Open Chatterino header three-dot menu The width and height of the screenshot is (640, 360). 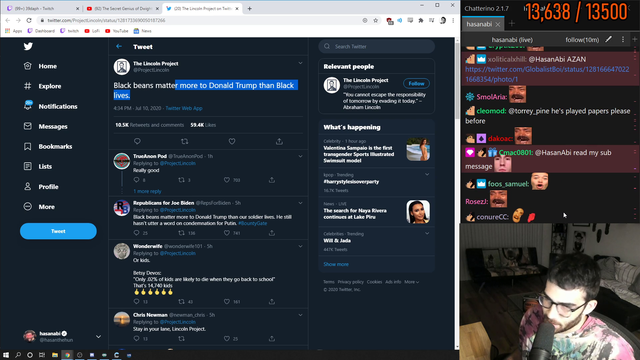point(623,39)
